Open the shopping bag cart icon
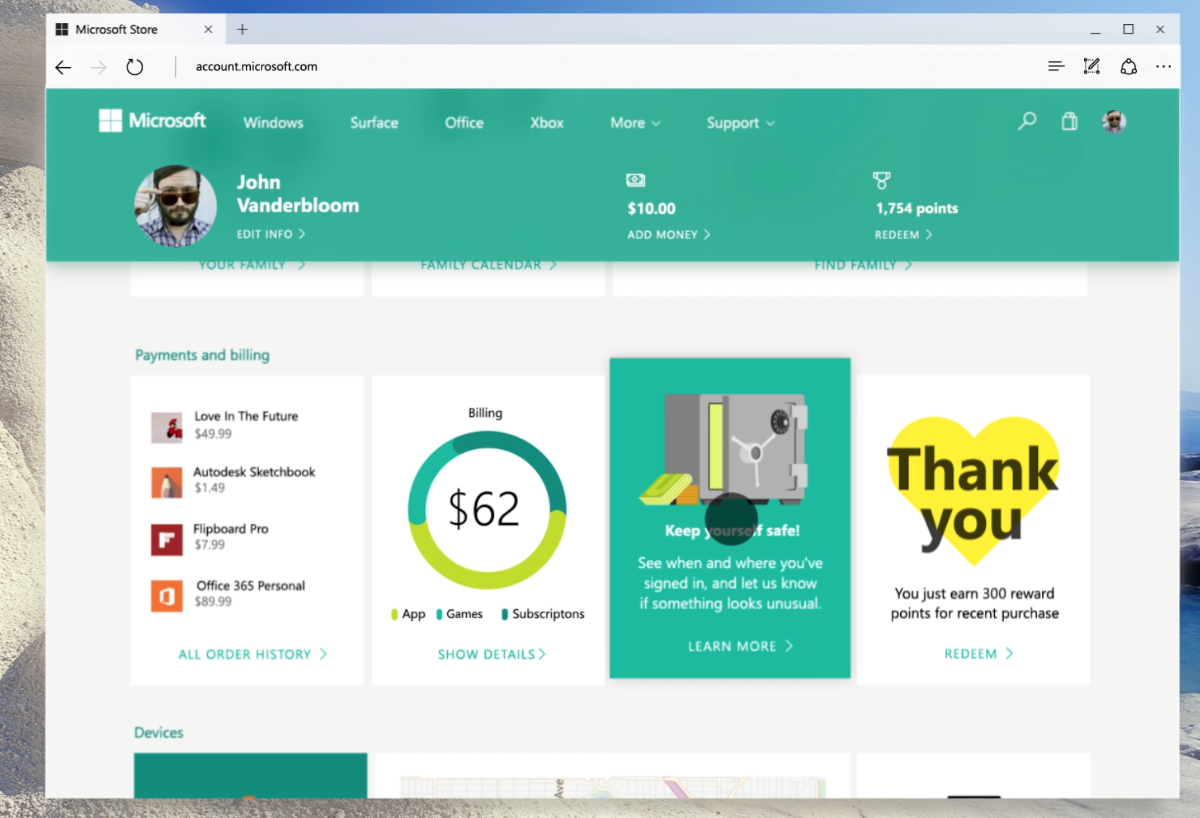Viewport: 1200px width, 818px height. 1069,122
